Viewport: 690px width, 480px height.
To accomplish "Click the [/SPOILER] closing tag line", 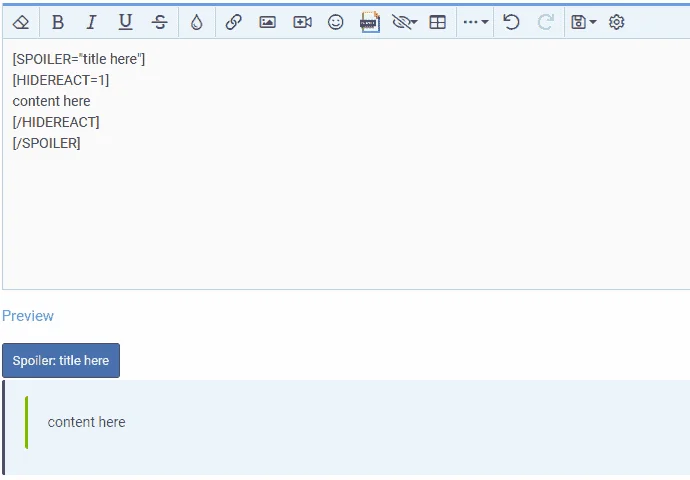I will tap(47, 143).
